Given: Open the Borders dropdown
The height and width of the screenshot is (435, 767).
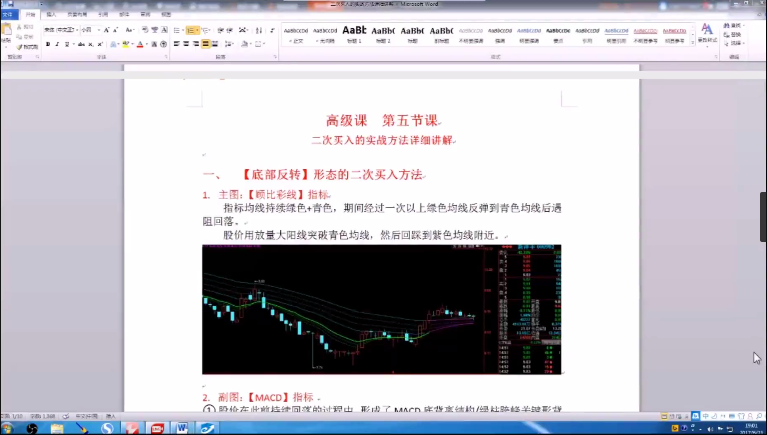Looking at the screenshot, I should 264,44.
